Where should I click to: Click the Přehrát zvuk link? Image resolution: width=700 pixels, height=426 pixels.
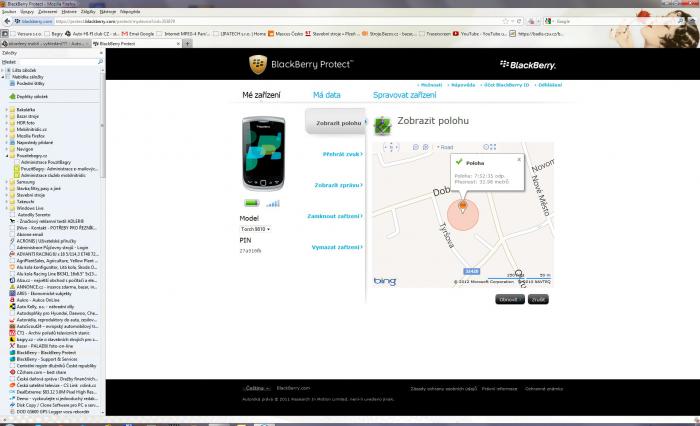[x=341, y=154]
